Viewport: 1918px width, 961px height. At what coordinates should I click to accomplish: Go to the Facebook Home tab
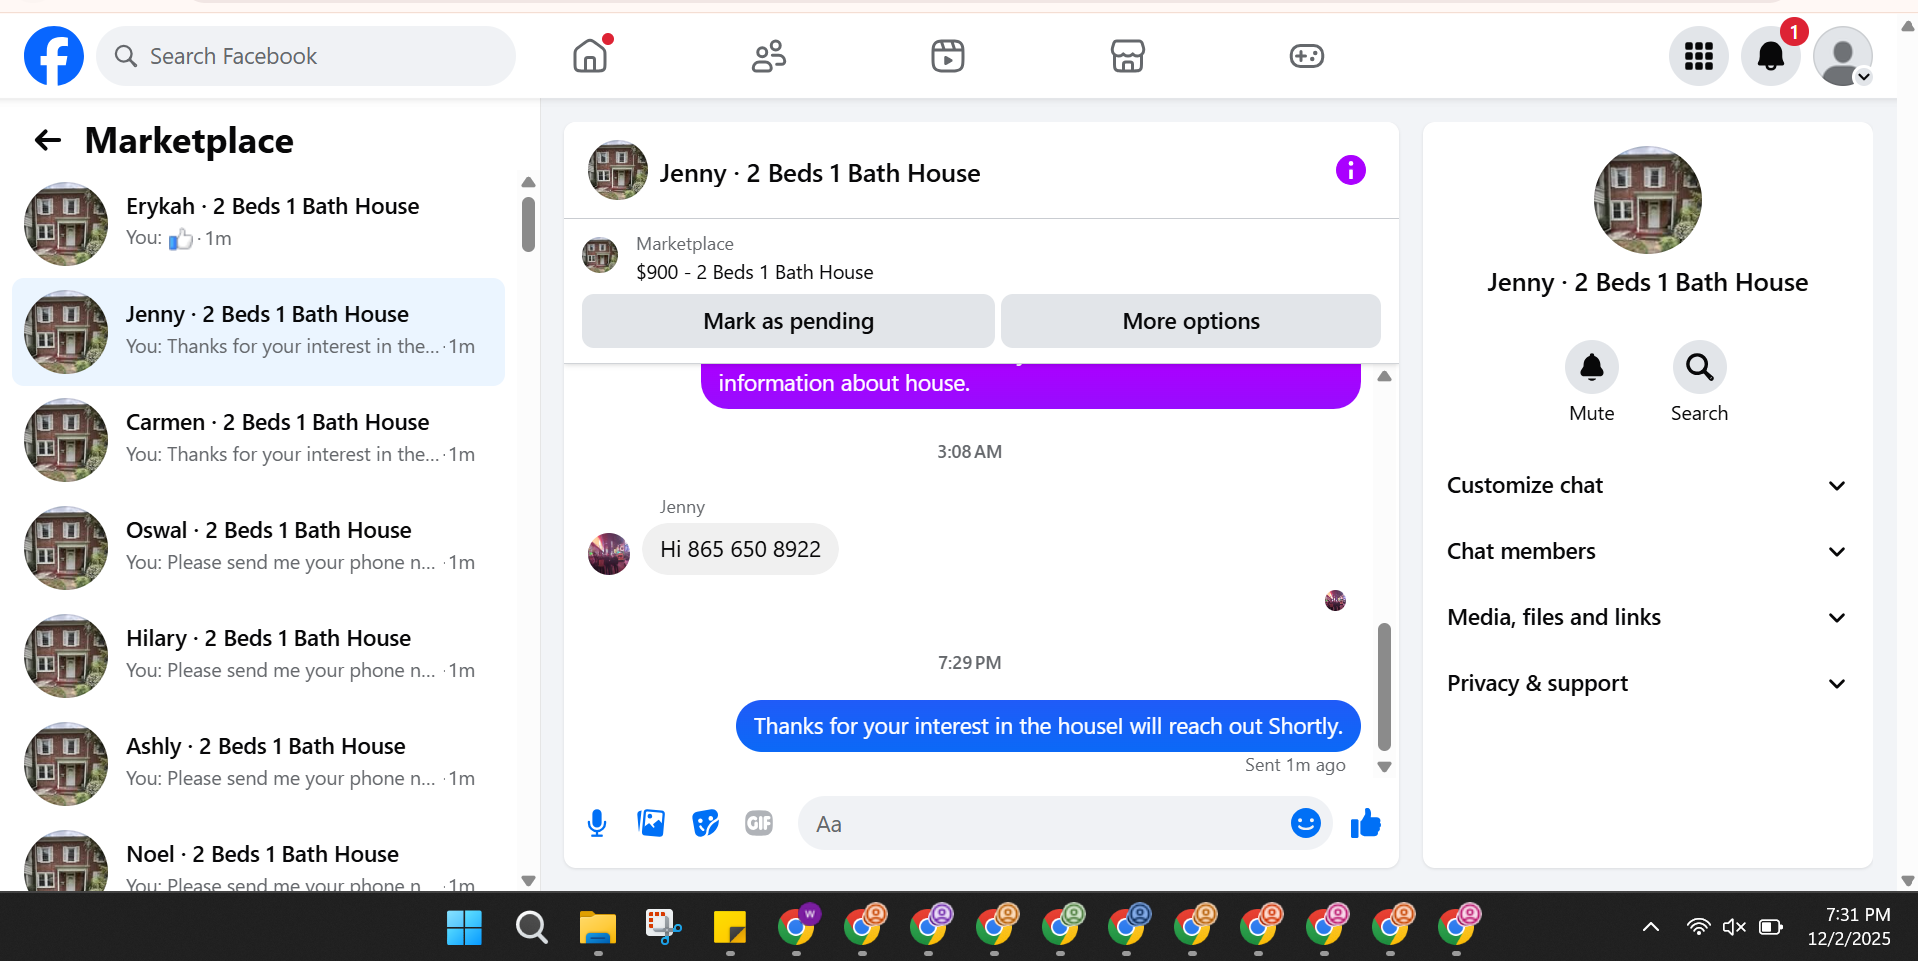pos(590,56)
